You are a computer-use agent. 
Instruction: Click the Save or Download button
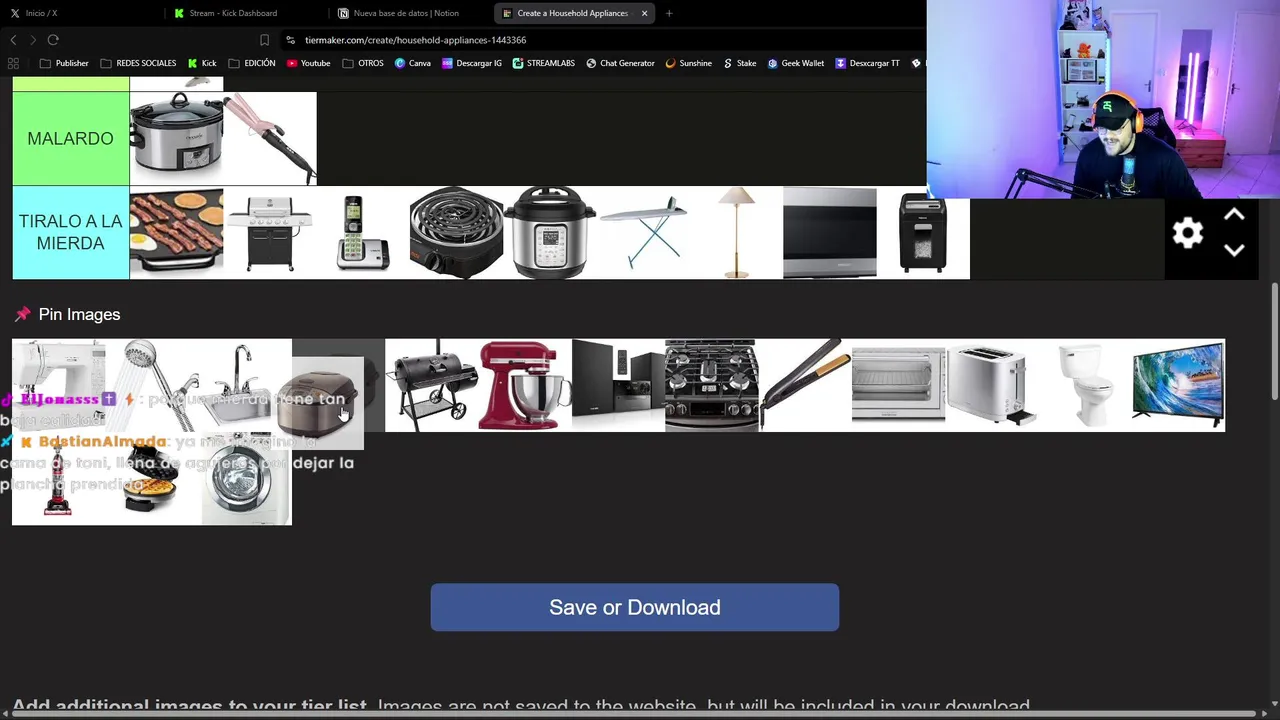click(x=635, y=607)
